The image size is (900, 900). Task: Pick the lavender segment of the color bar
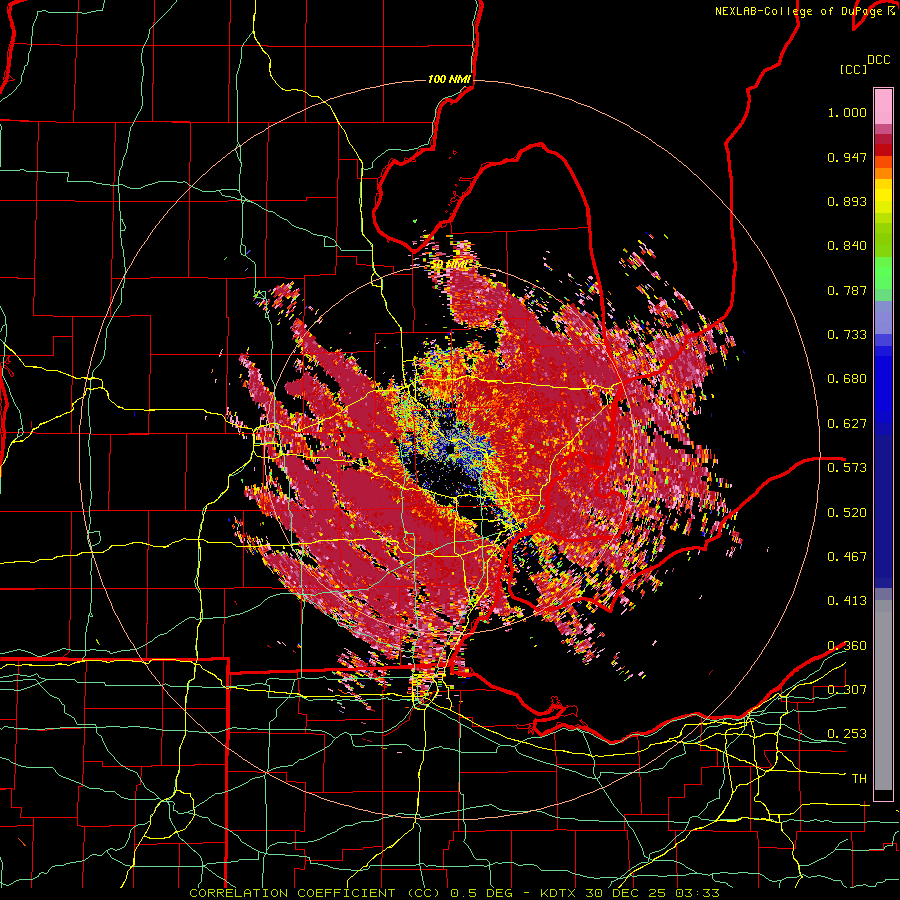coord(883,317)
